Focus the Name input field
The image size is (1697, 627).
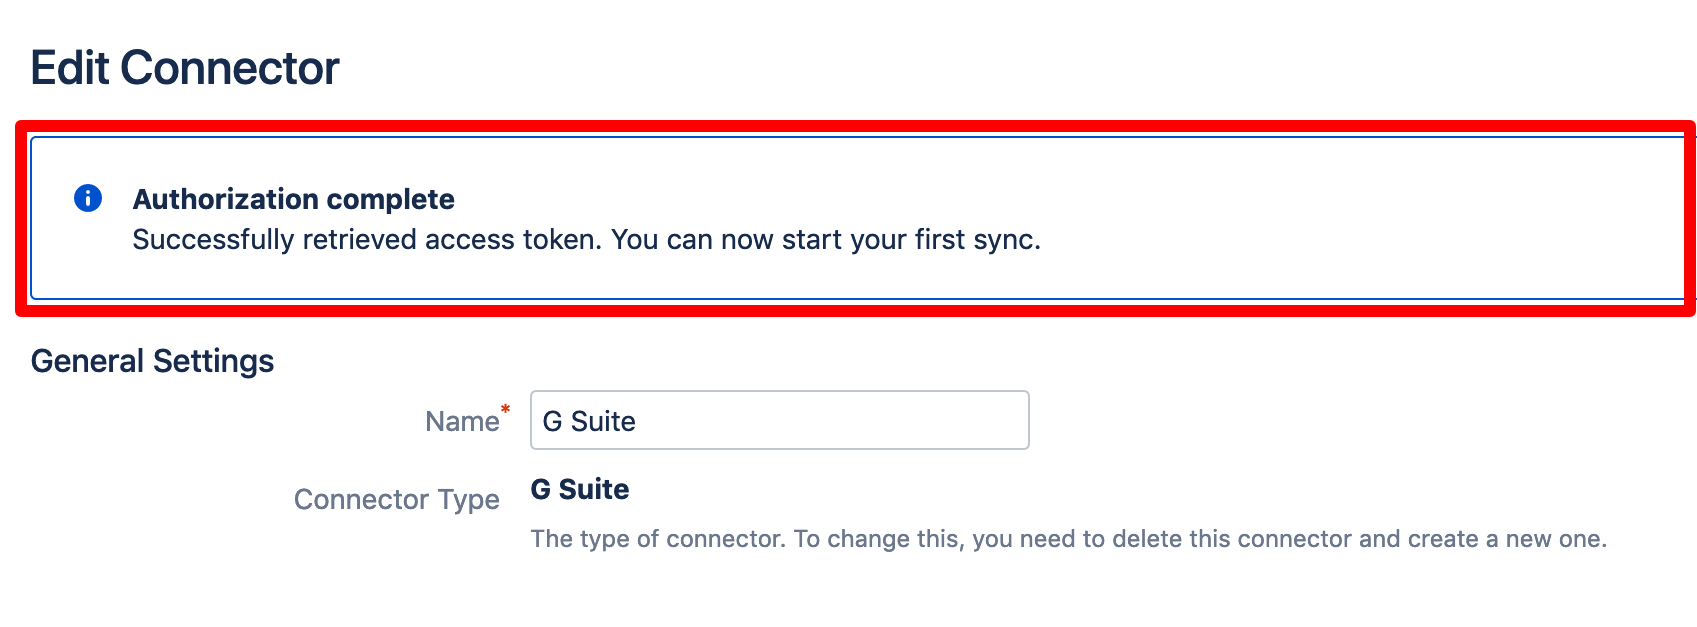pyautogui.click(x=779, y=420)
